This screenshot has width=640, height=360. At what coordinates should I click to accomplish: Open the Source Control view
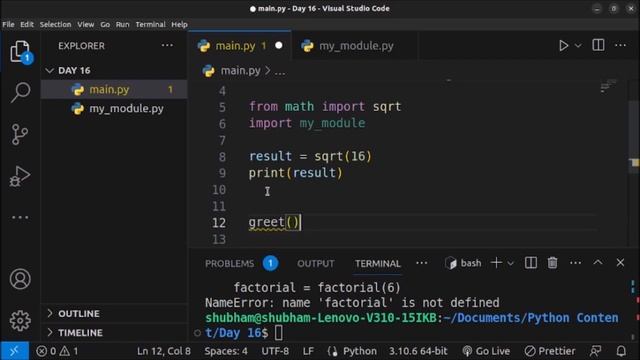(x=20, y=134)
